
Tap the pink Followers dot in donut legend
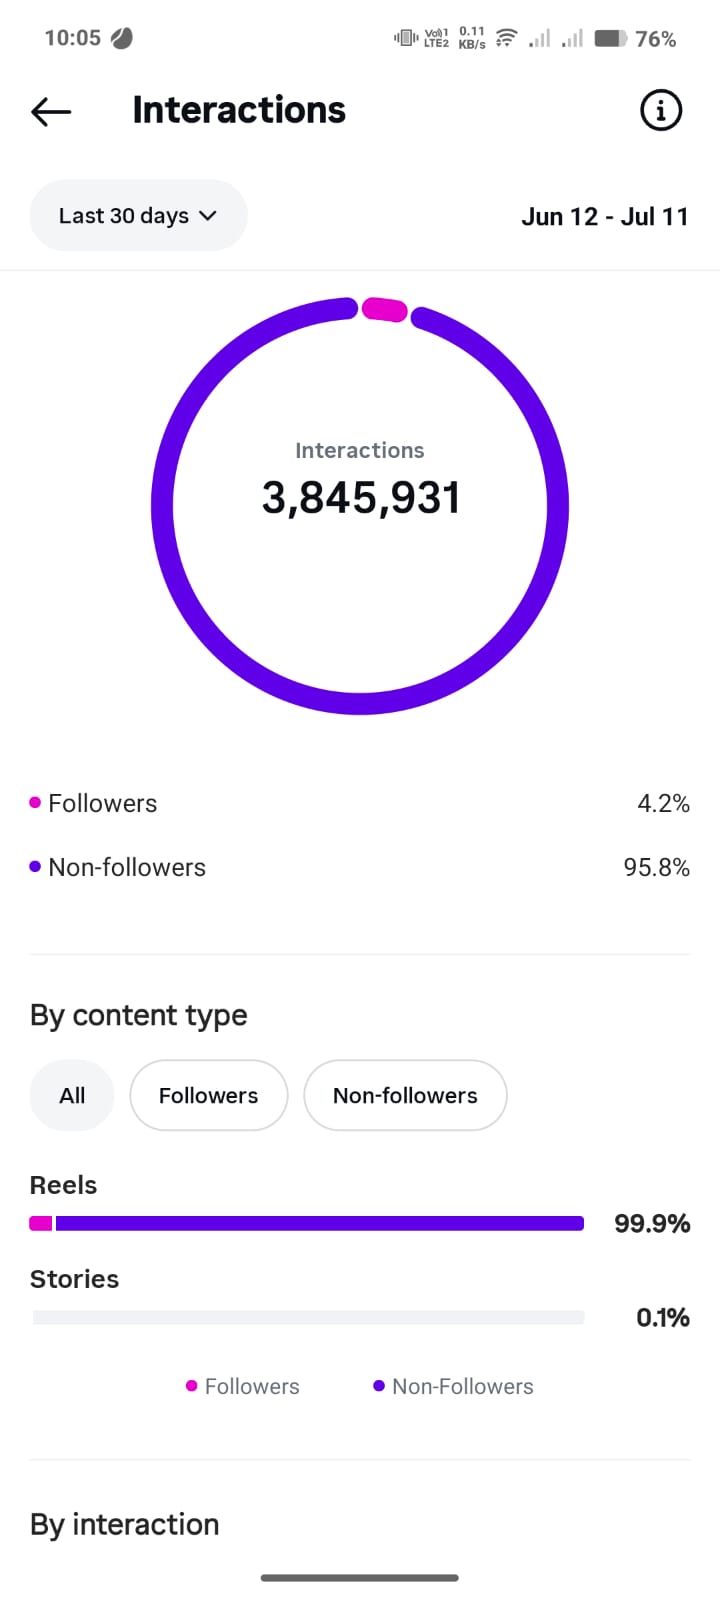click(x=35, y=803)
